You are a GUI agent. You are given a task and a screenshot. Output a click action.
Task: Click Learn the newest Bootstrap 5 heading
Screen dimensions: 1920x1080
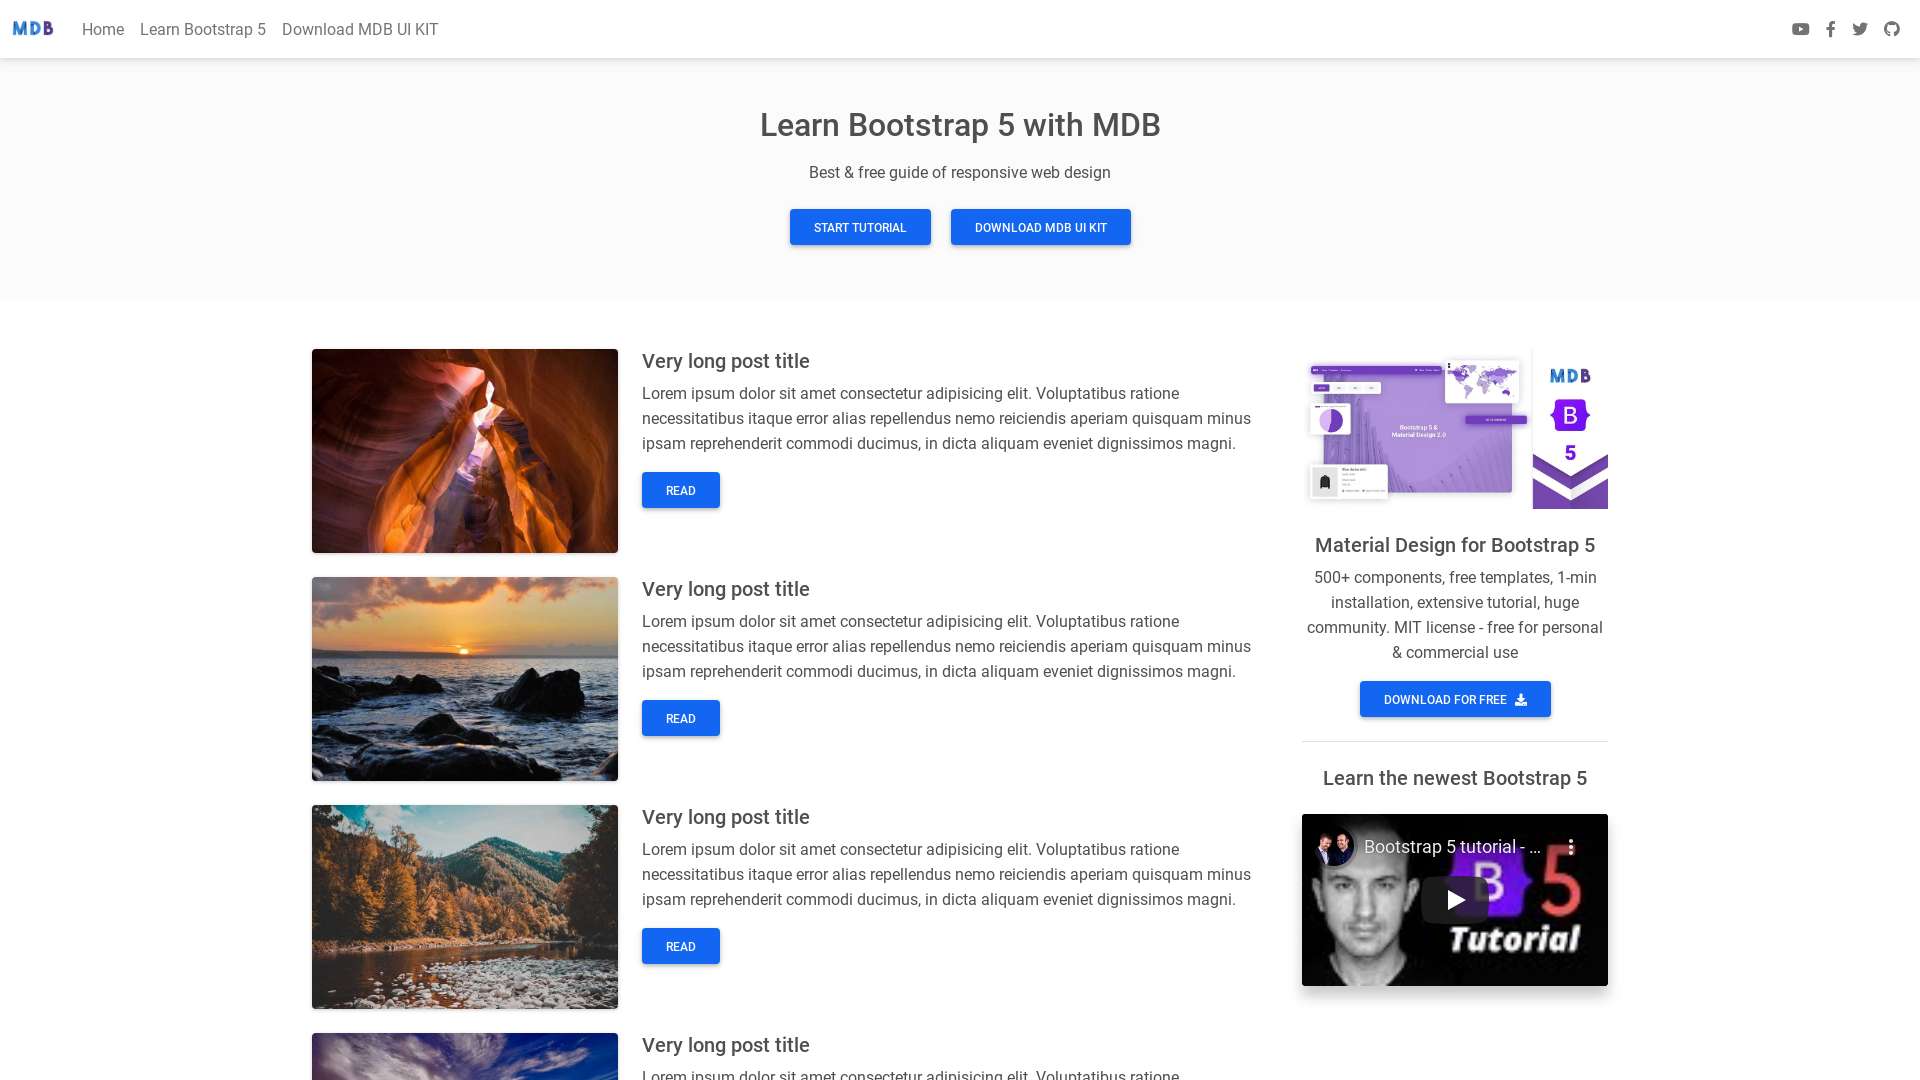pos(1455,778)
